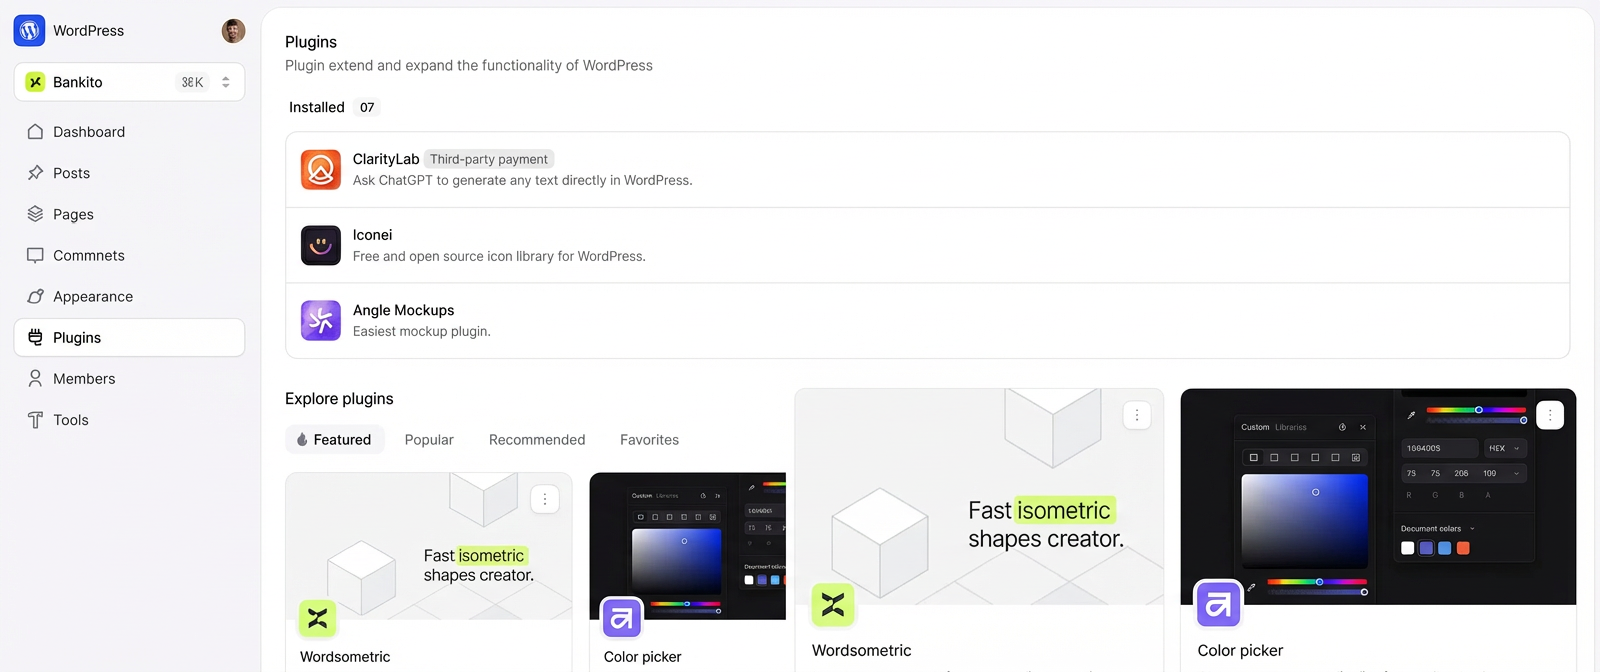
Task: Select the Featured tab
Action: pos(335,440)
